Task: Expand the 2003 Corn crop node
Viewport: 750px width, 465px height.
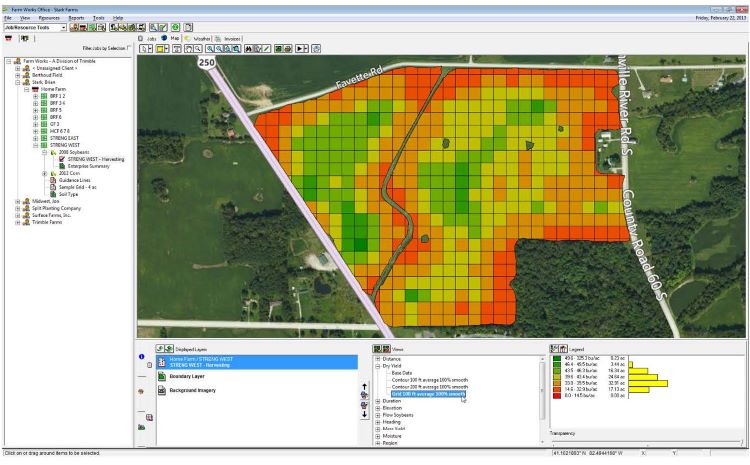Action: [44, 173]
